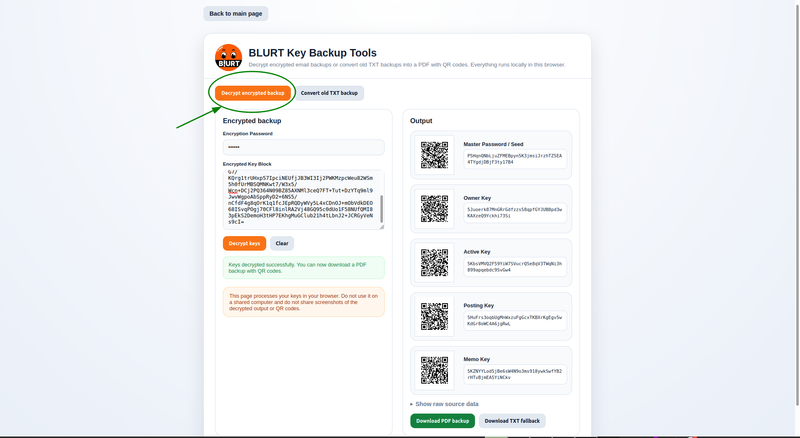Open the Master Password / Seed QR code
This screenshot has height=438, width=800.
(434, 155)
